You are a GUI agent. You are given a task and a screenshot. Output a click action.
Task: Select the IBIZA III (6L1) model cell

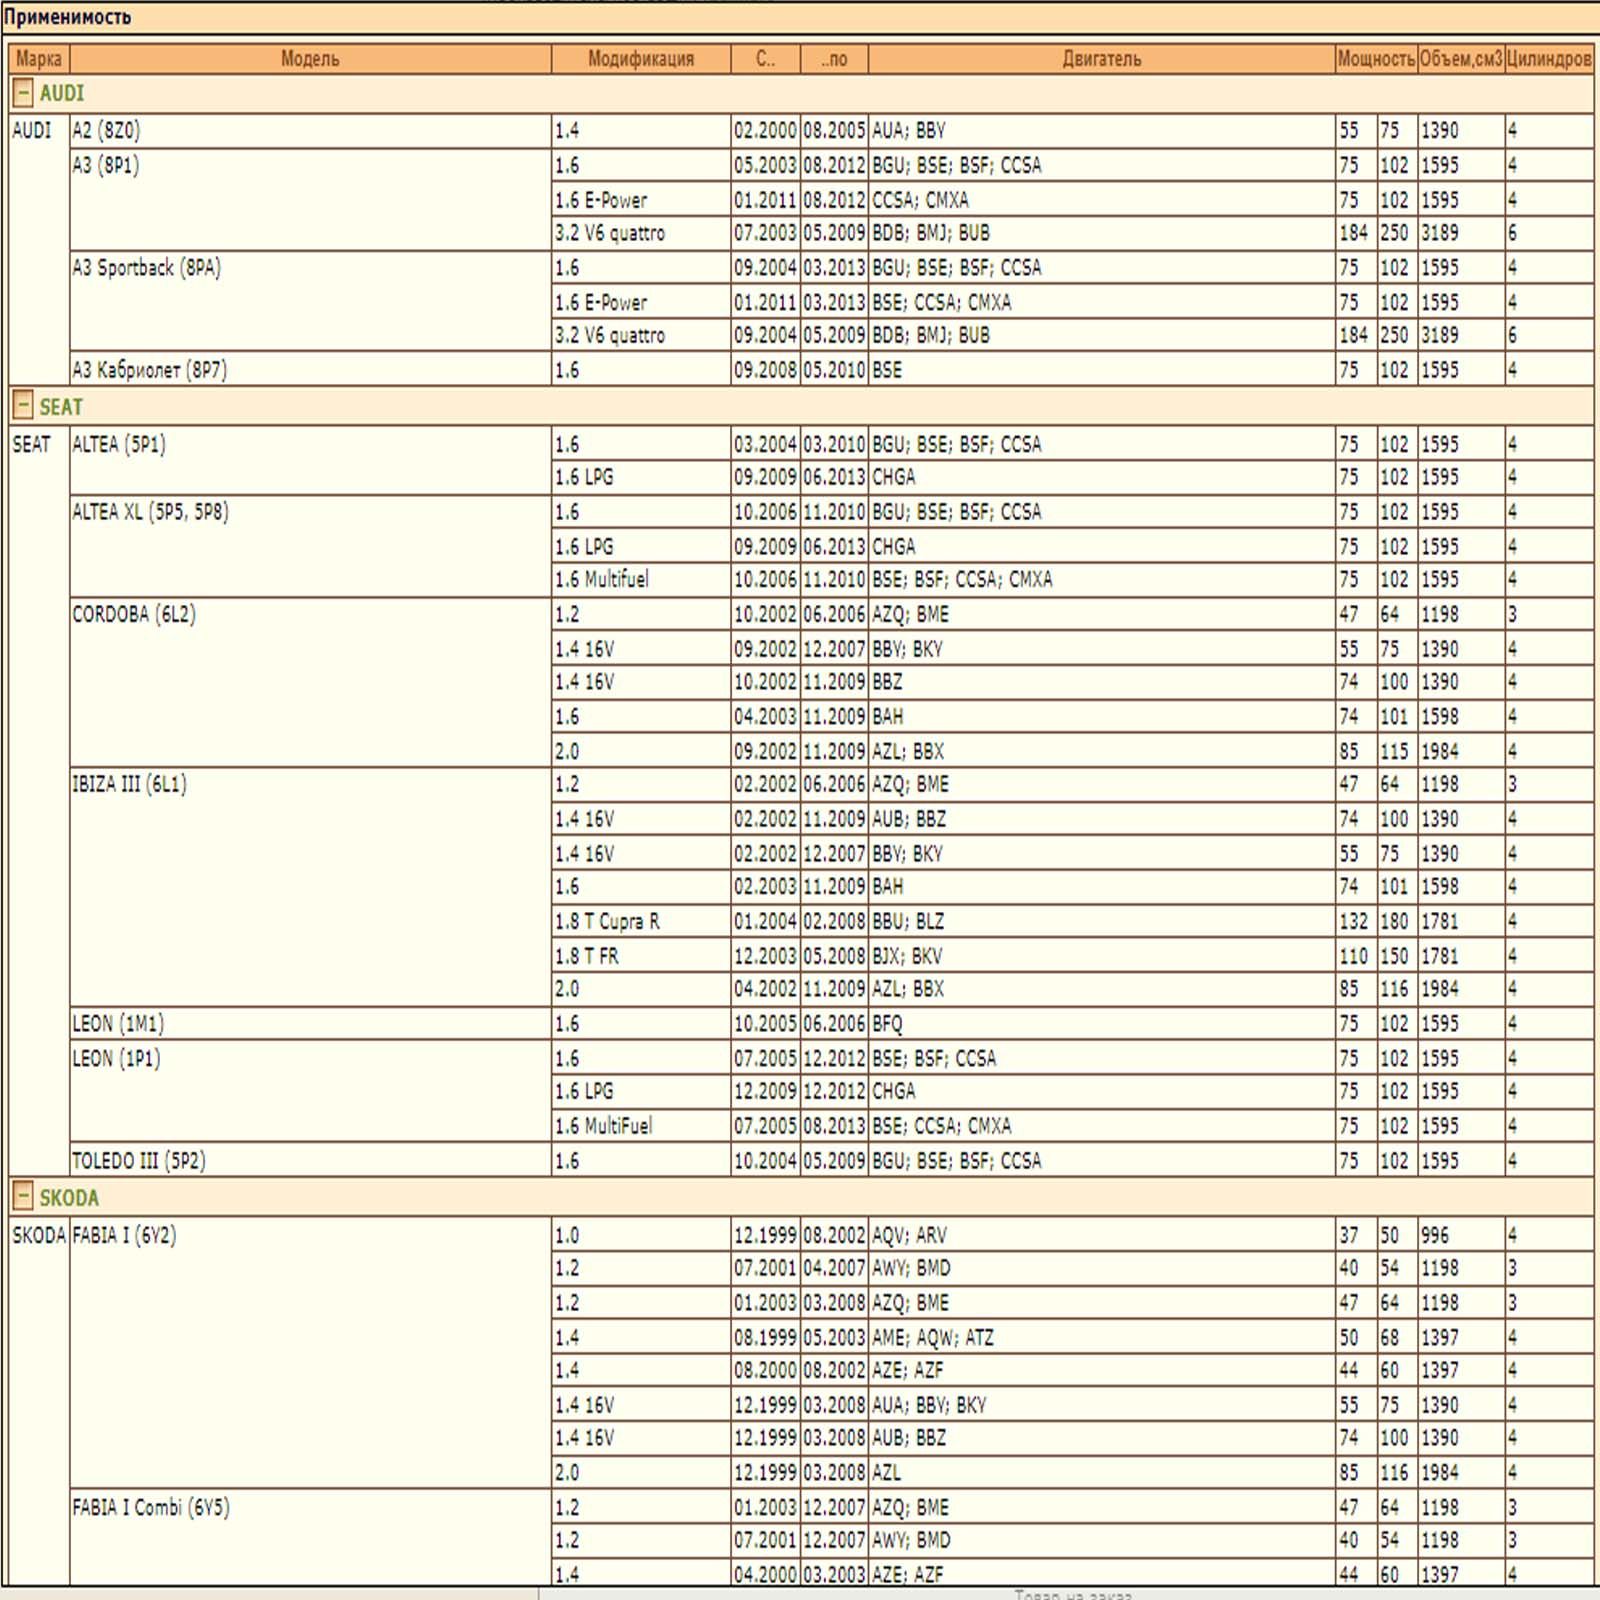click(x=129, y=784)
